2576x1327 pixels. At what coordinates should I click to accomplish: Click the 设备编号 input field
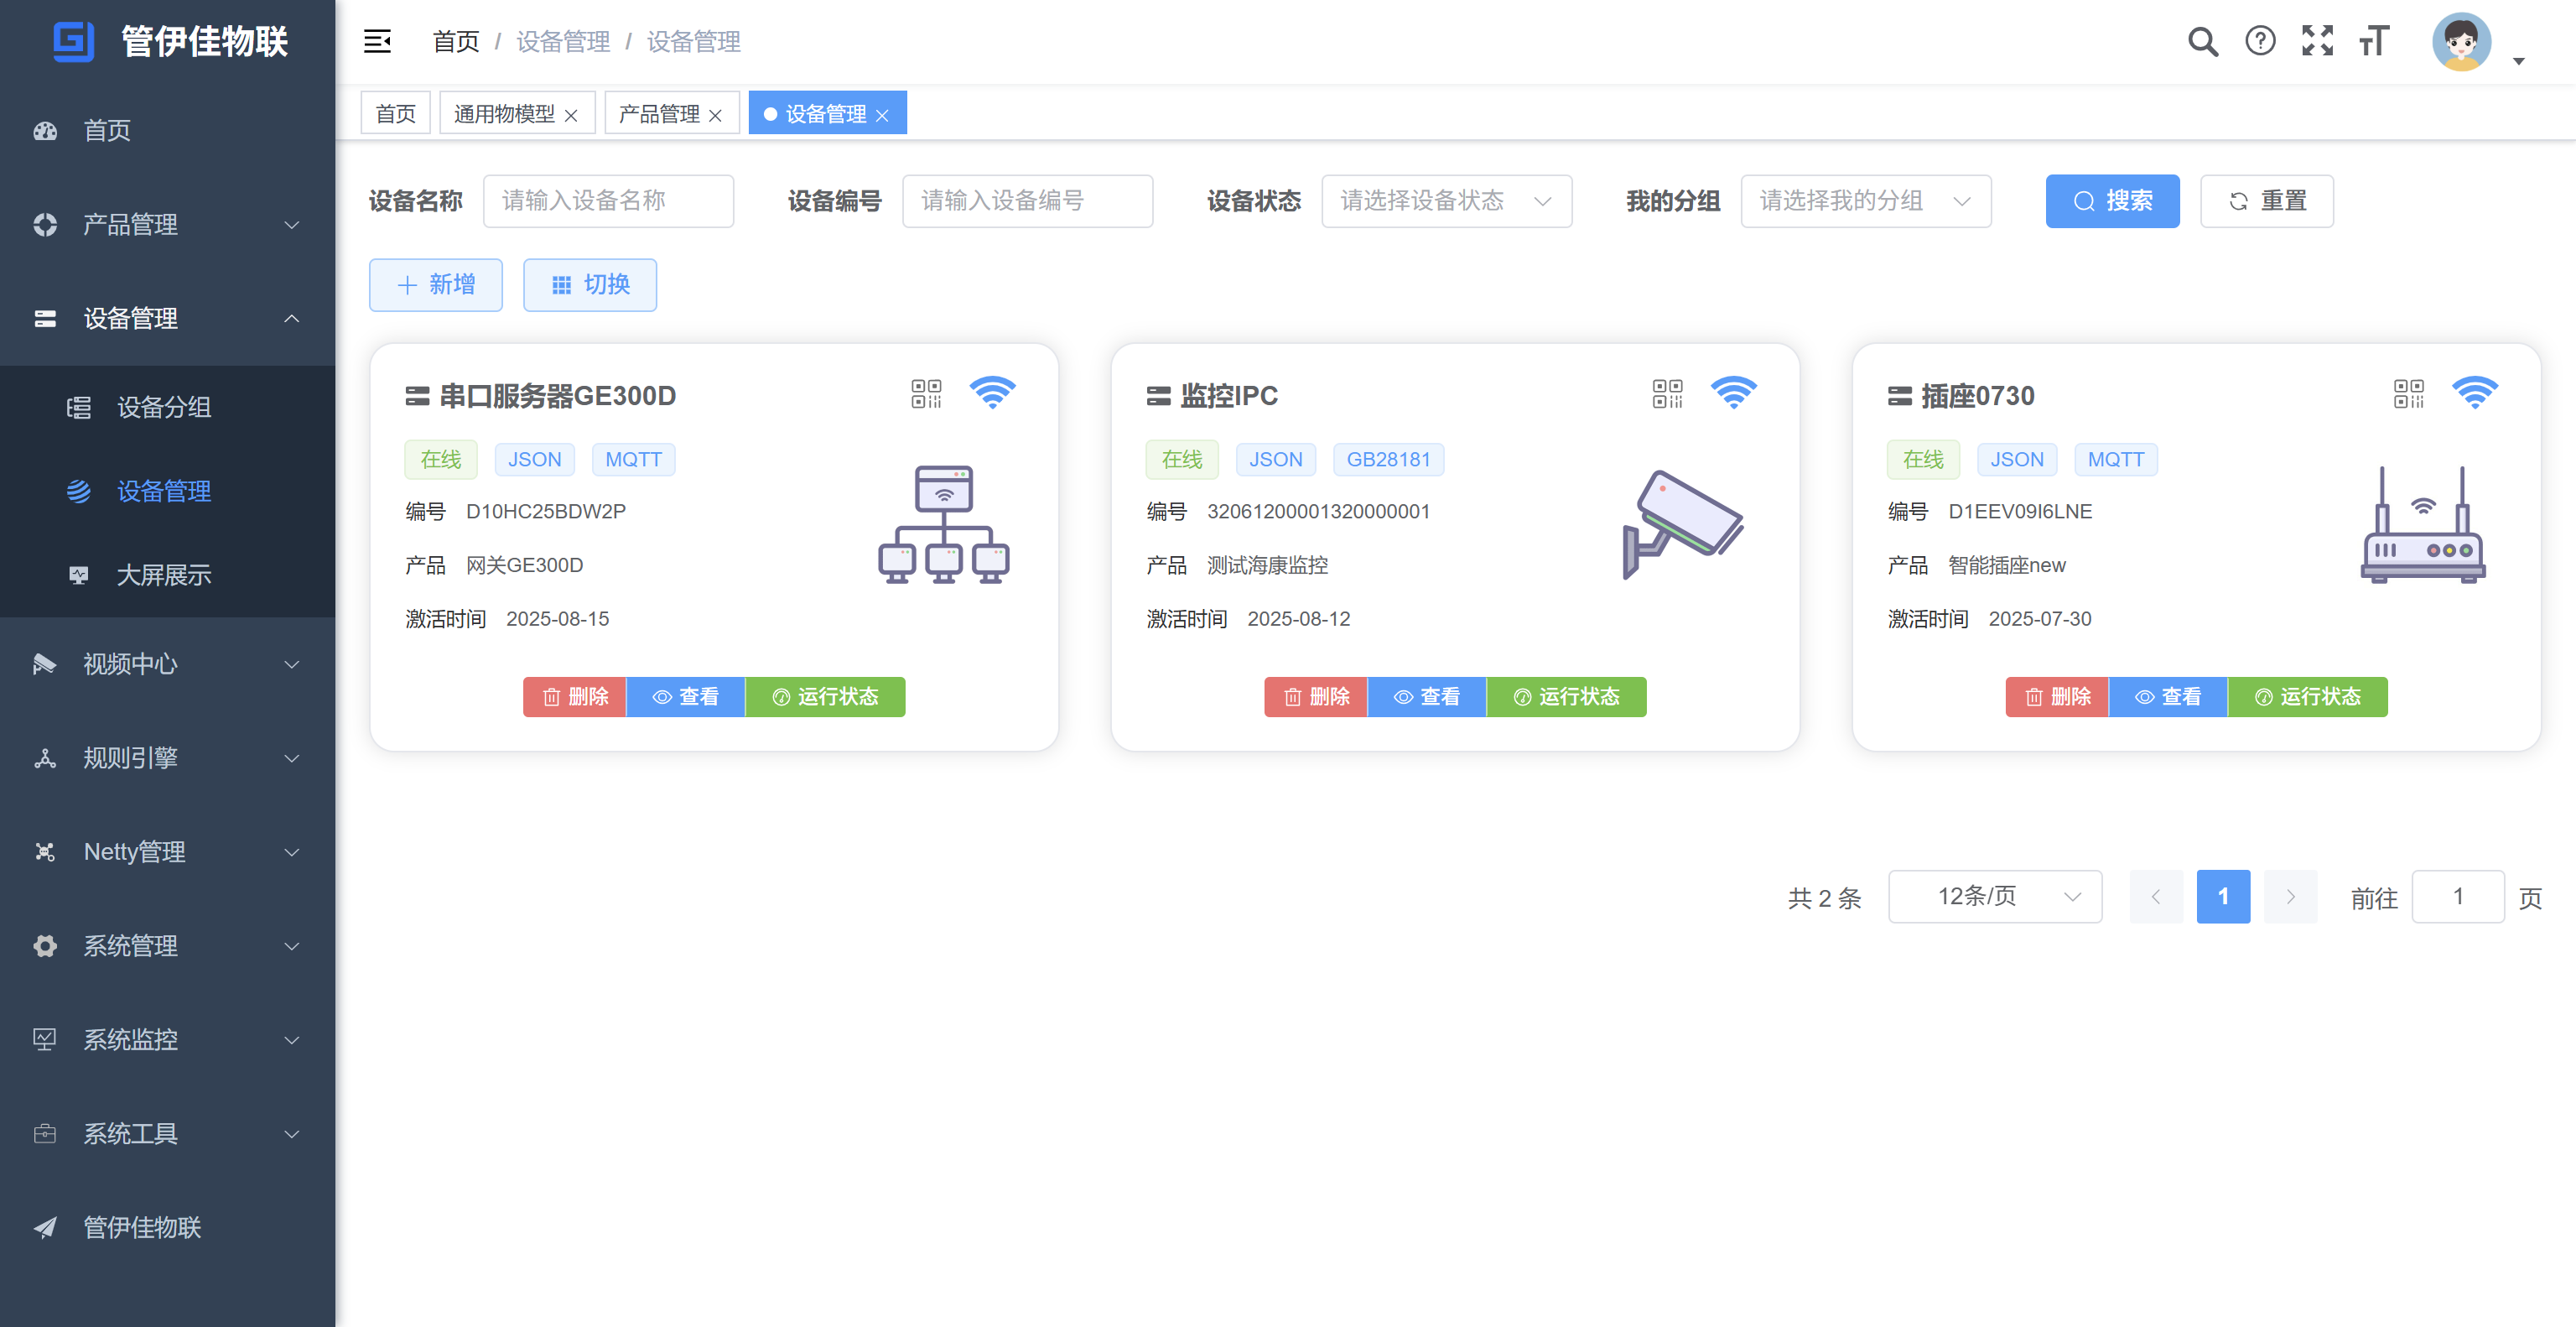pyautogui.click(x=1027, y=201)
